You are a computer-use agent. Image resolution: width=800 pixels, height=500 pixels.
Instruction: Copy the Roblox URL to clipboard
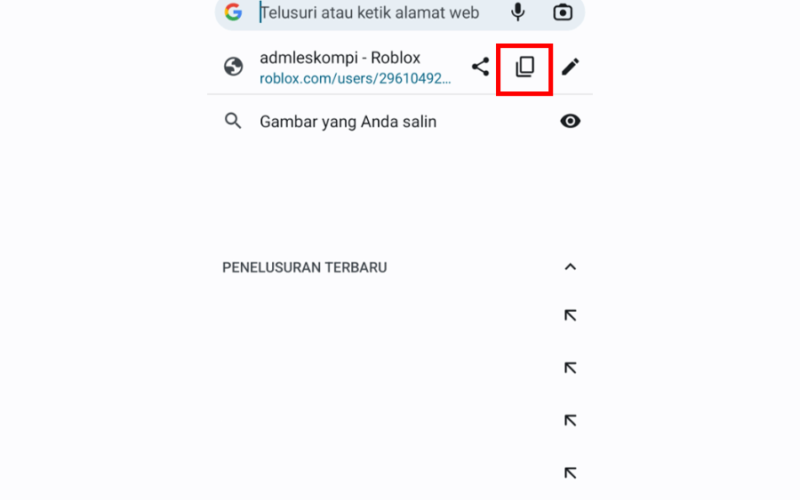pyautogui.click(x=524, y=67)
